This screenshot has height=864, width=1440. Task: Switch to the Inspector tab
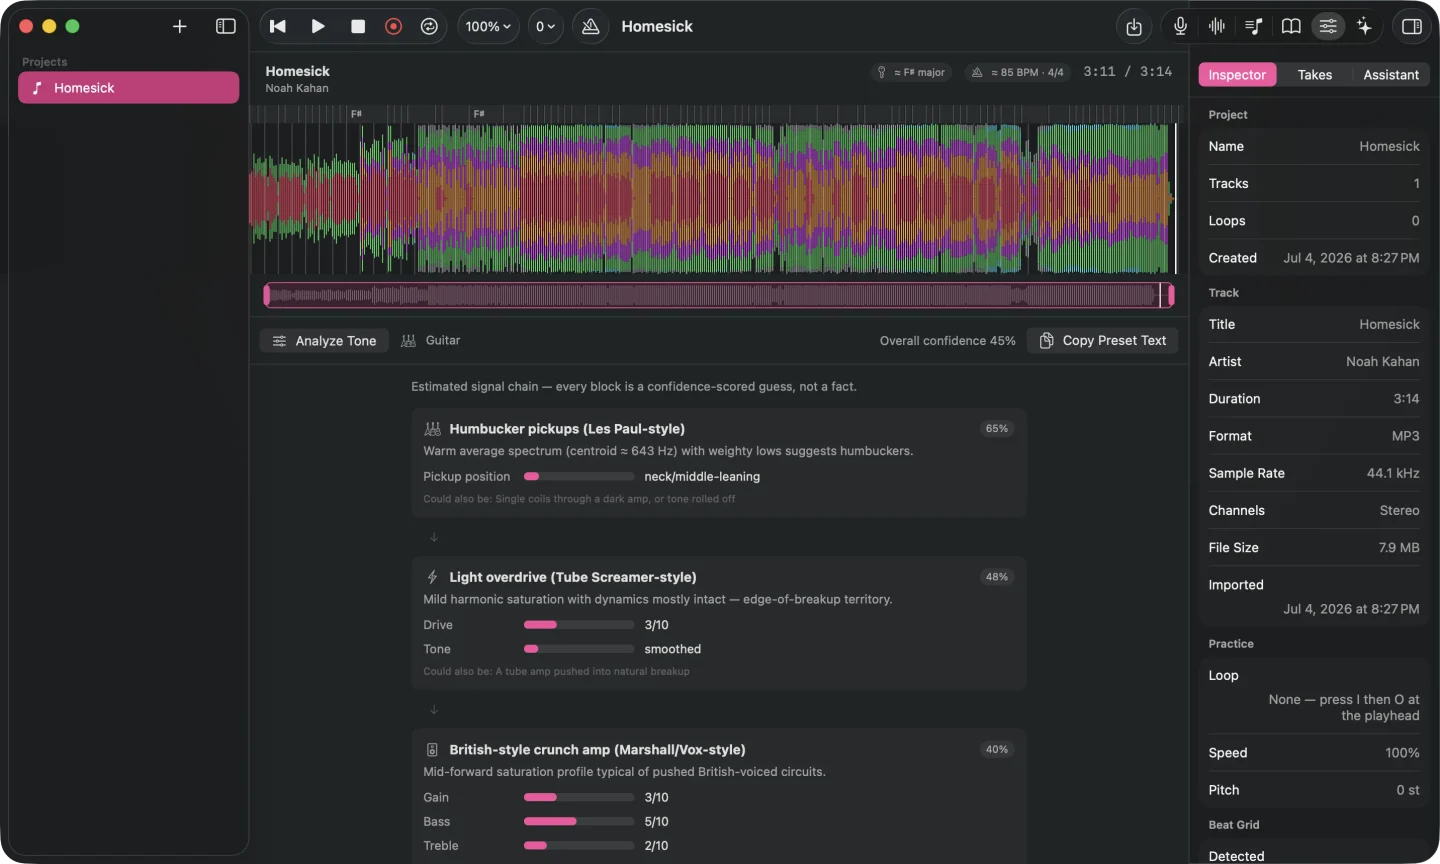1237,75
